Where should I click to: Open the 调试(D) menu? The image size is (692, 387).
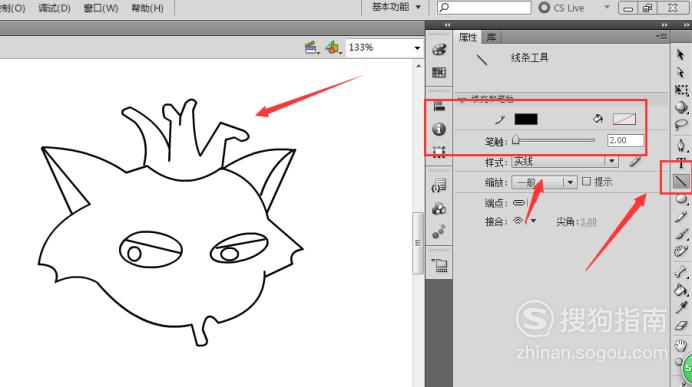pos(54,8)
